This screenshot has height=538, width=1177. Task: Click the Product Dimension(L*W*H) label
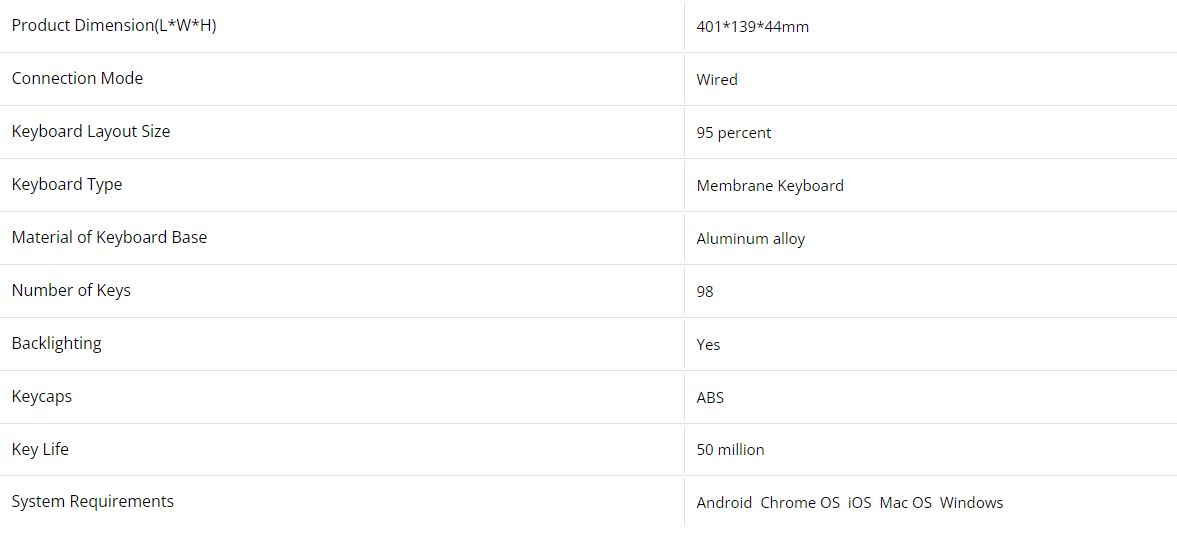pyautogui.click(x=114, y=26)
